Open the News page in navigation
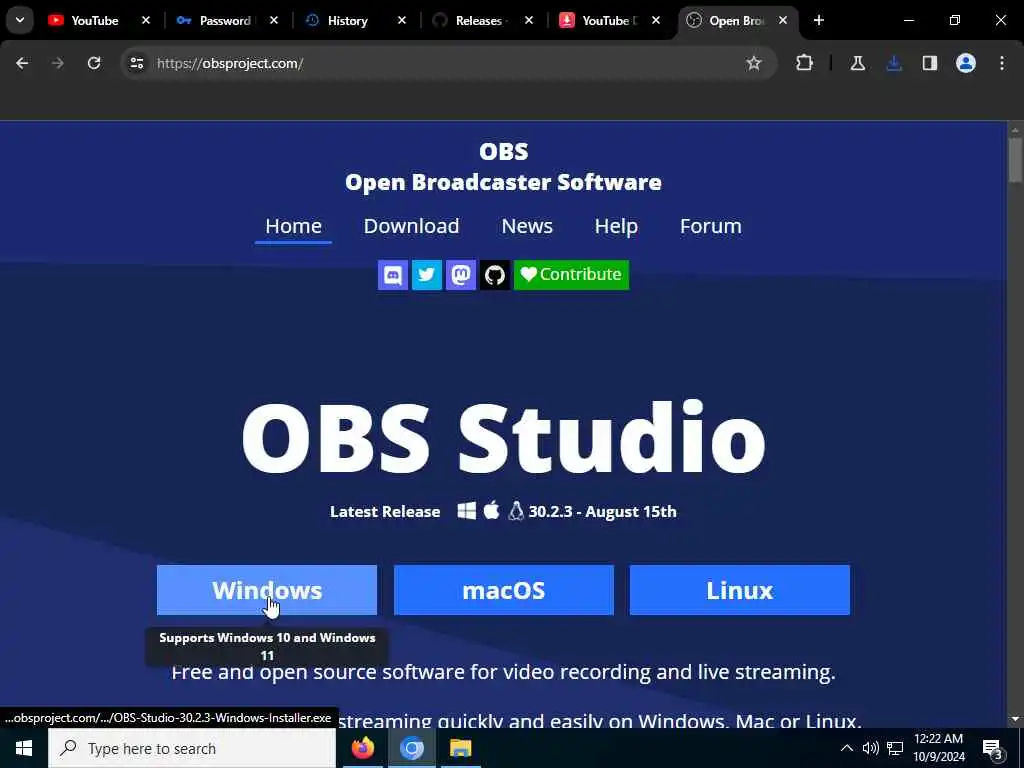This screenshot has height=768, width=1024. pos(527,226)
